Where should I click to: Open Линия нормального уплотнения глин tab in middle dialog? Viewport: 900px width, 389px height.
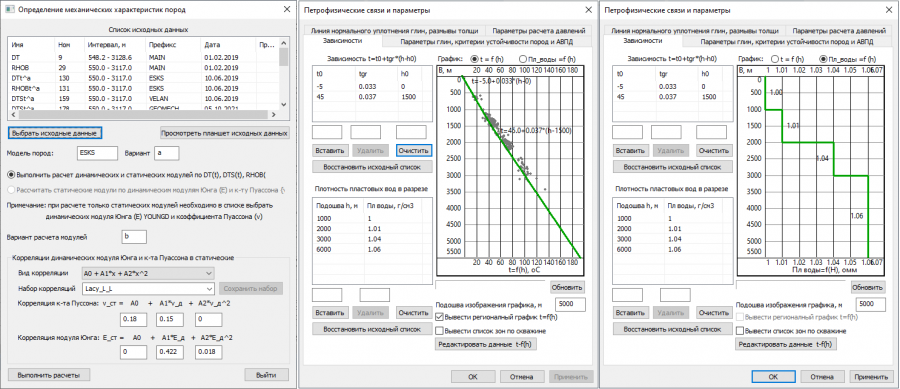395,31
